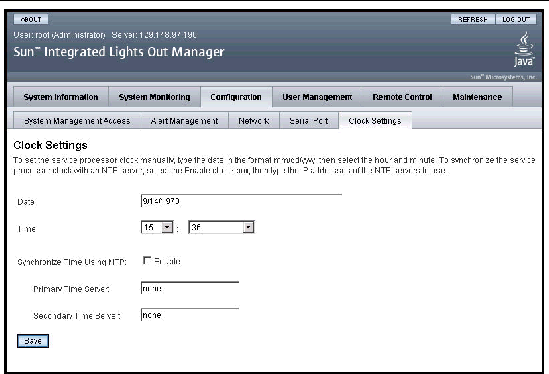Open the Alert Management sub-tab
549x374 pixels.
[x=185, y=121]
